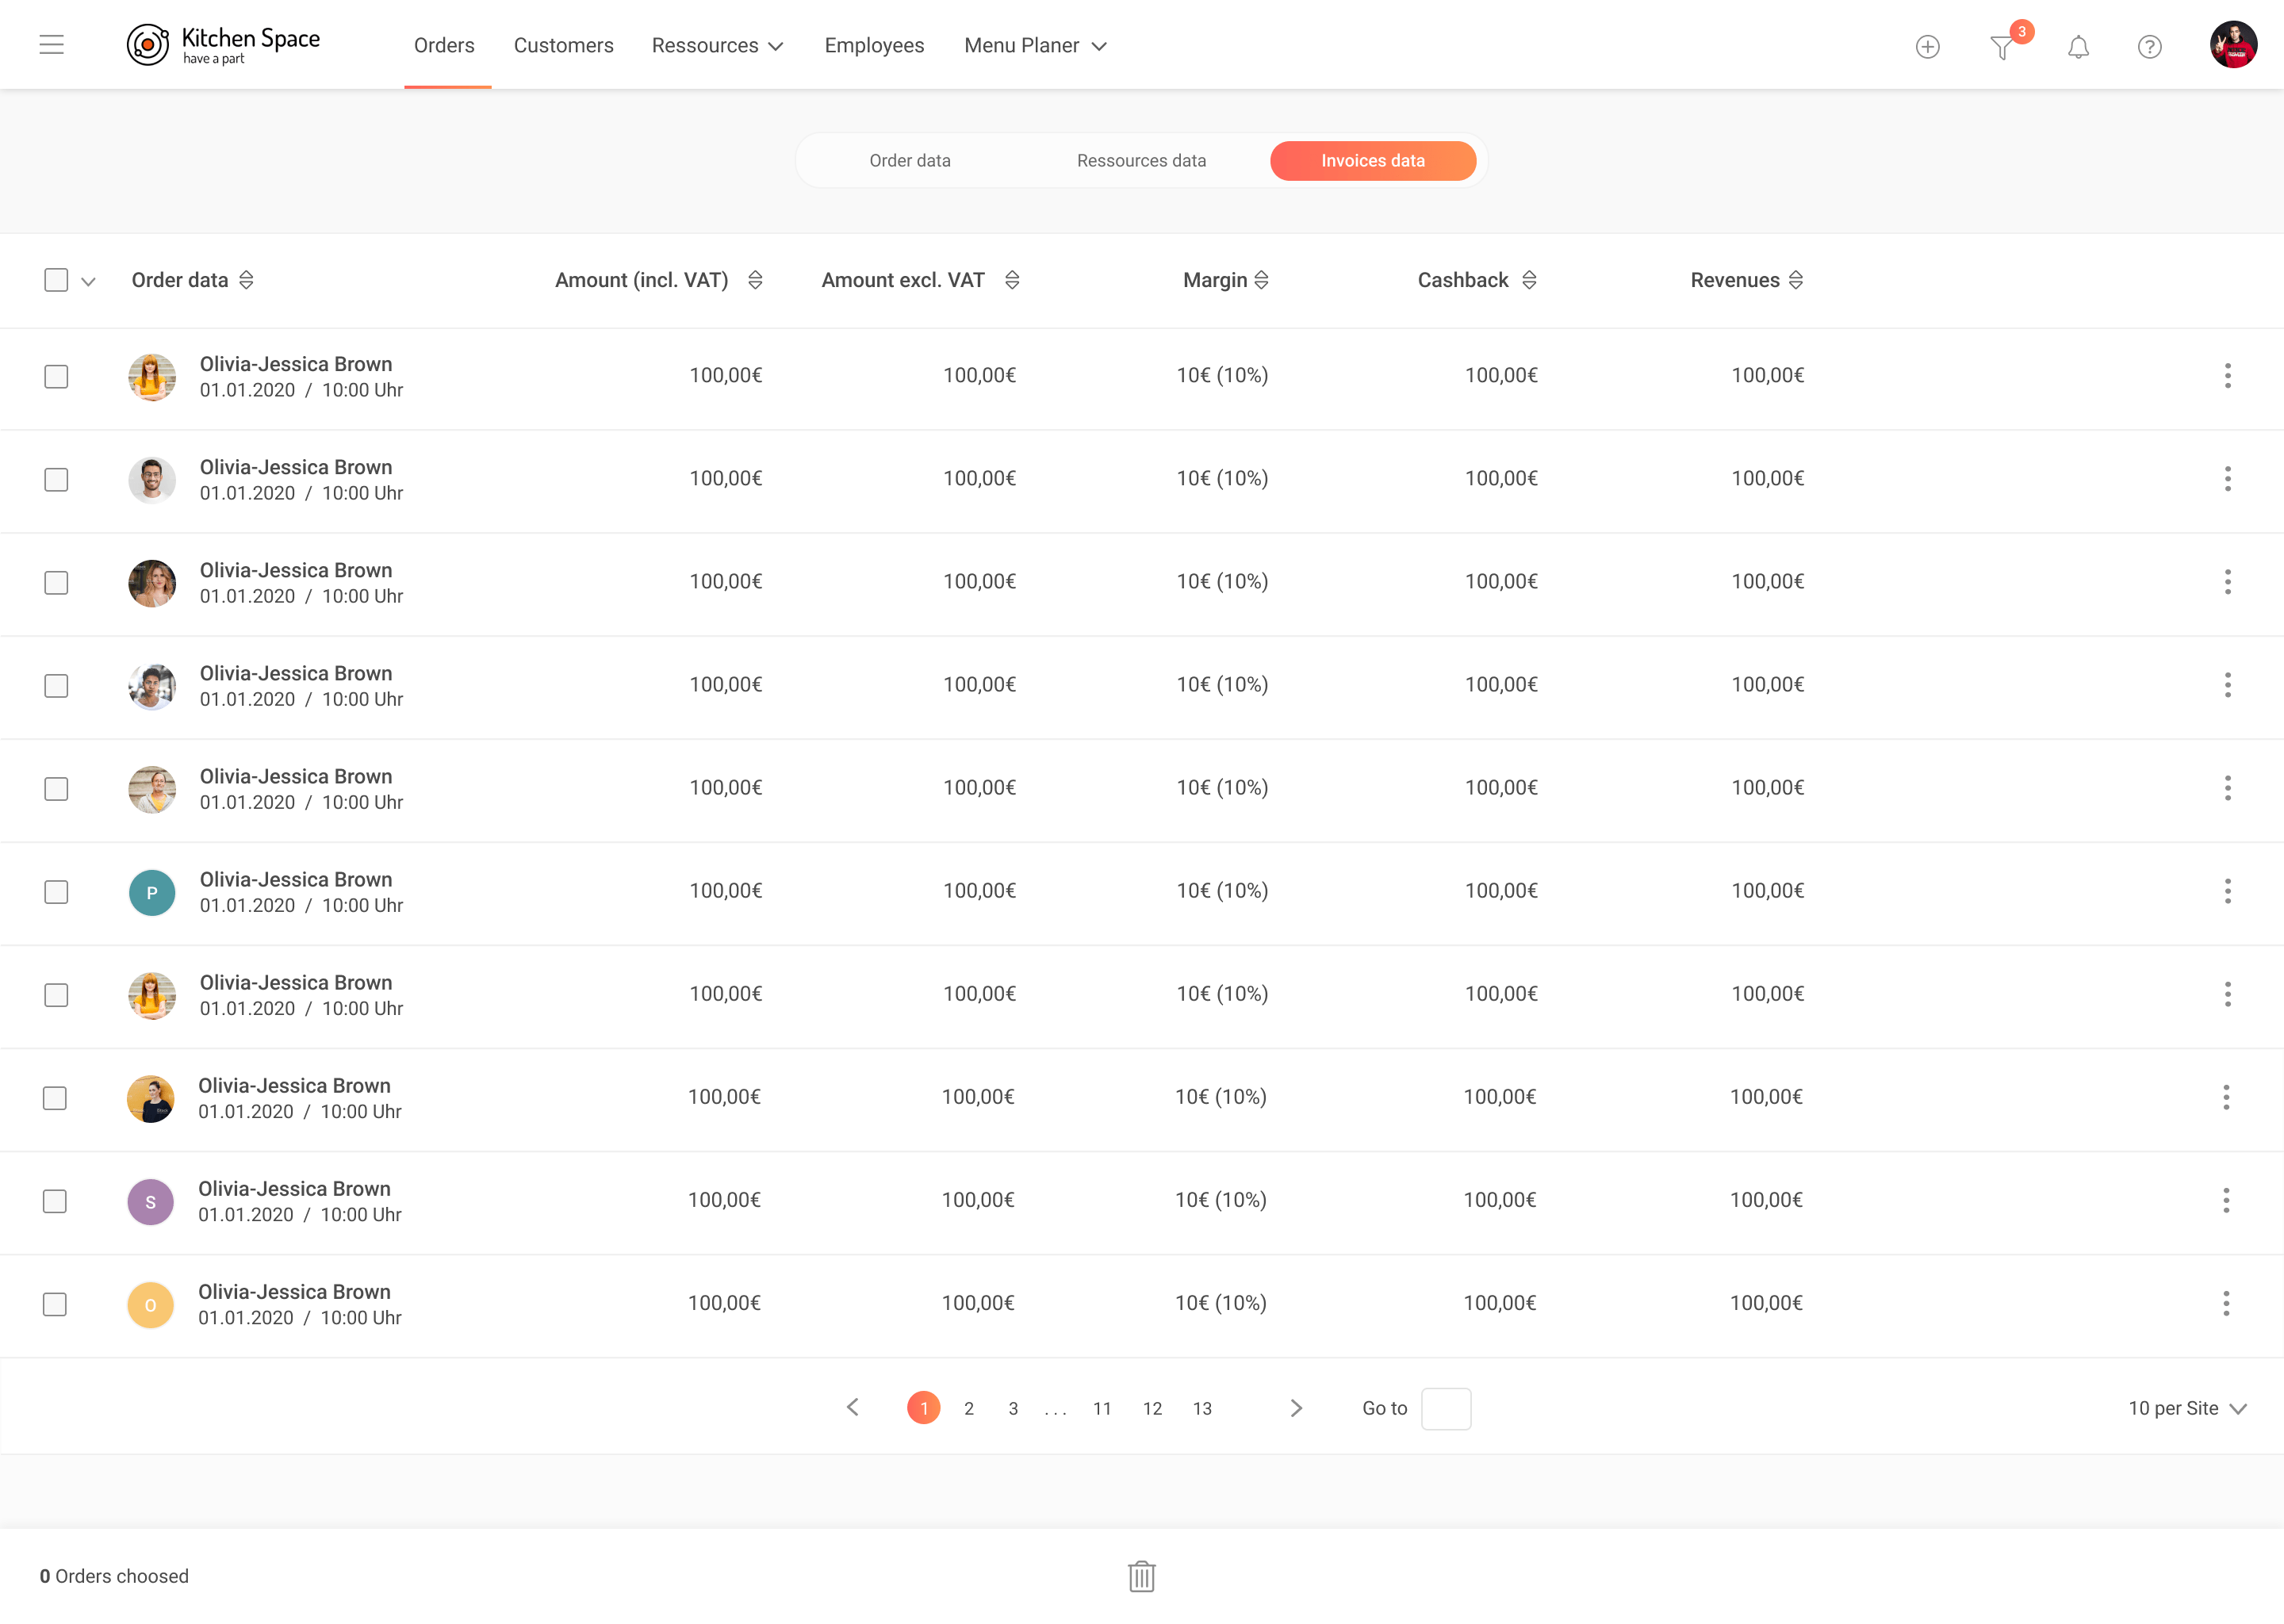Select the Invoices data tab
Image resolution: width=2284 pixels, height=1624 pixels.
tap(1372, 161)
